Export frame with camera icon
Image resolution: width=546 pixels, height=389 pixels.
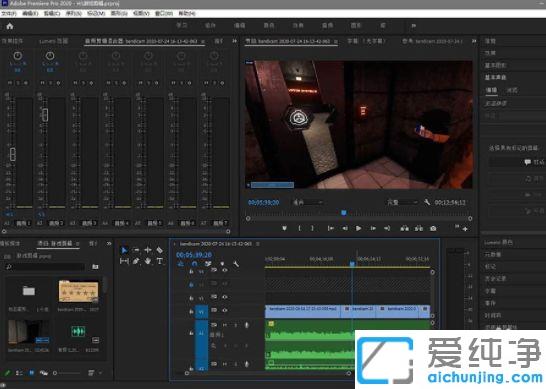pyautogui.click(x=433, y=228)
